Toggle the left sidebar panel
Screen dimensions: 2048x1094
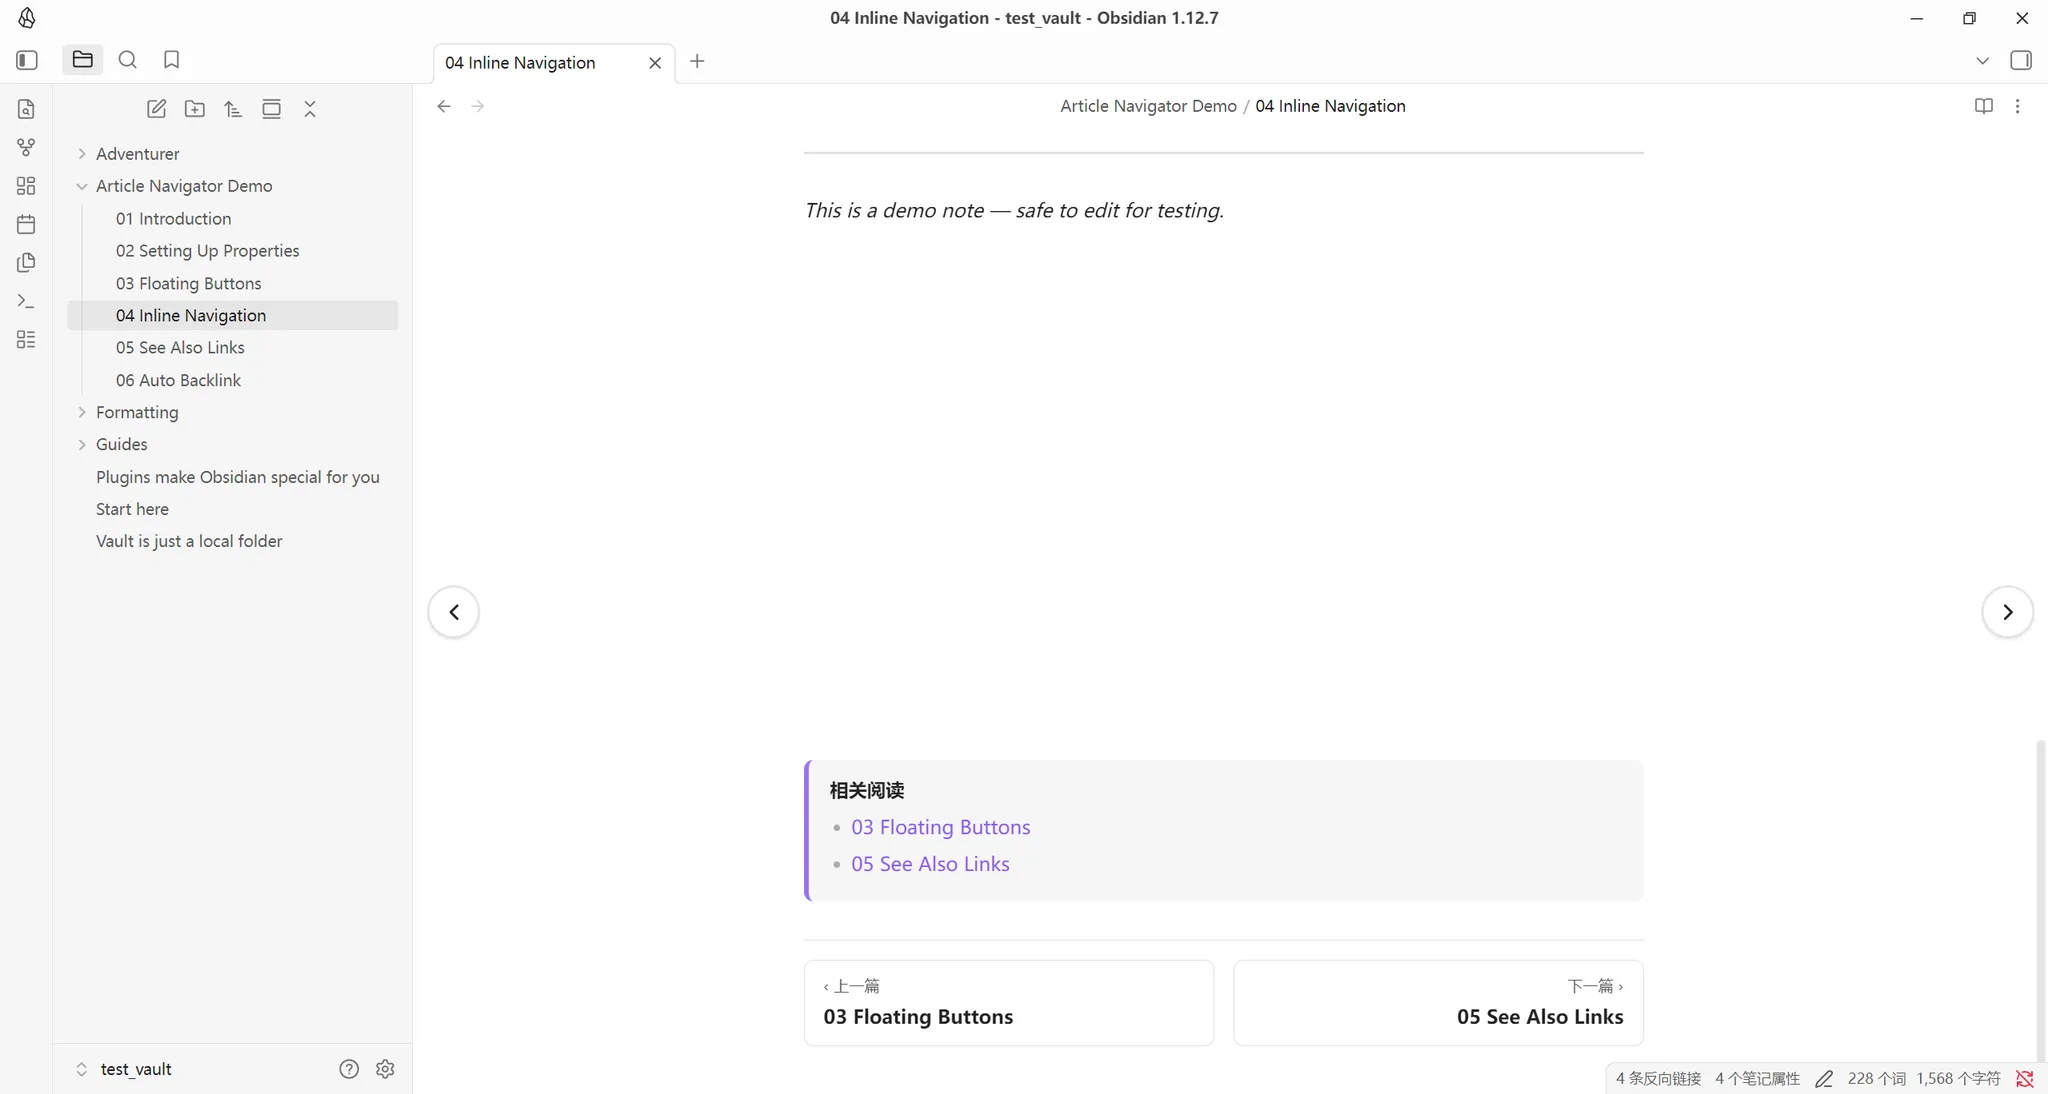point(27,60)
